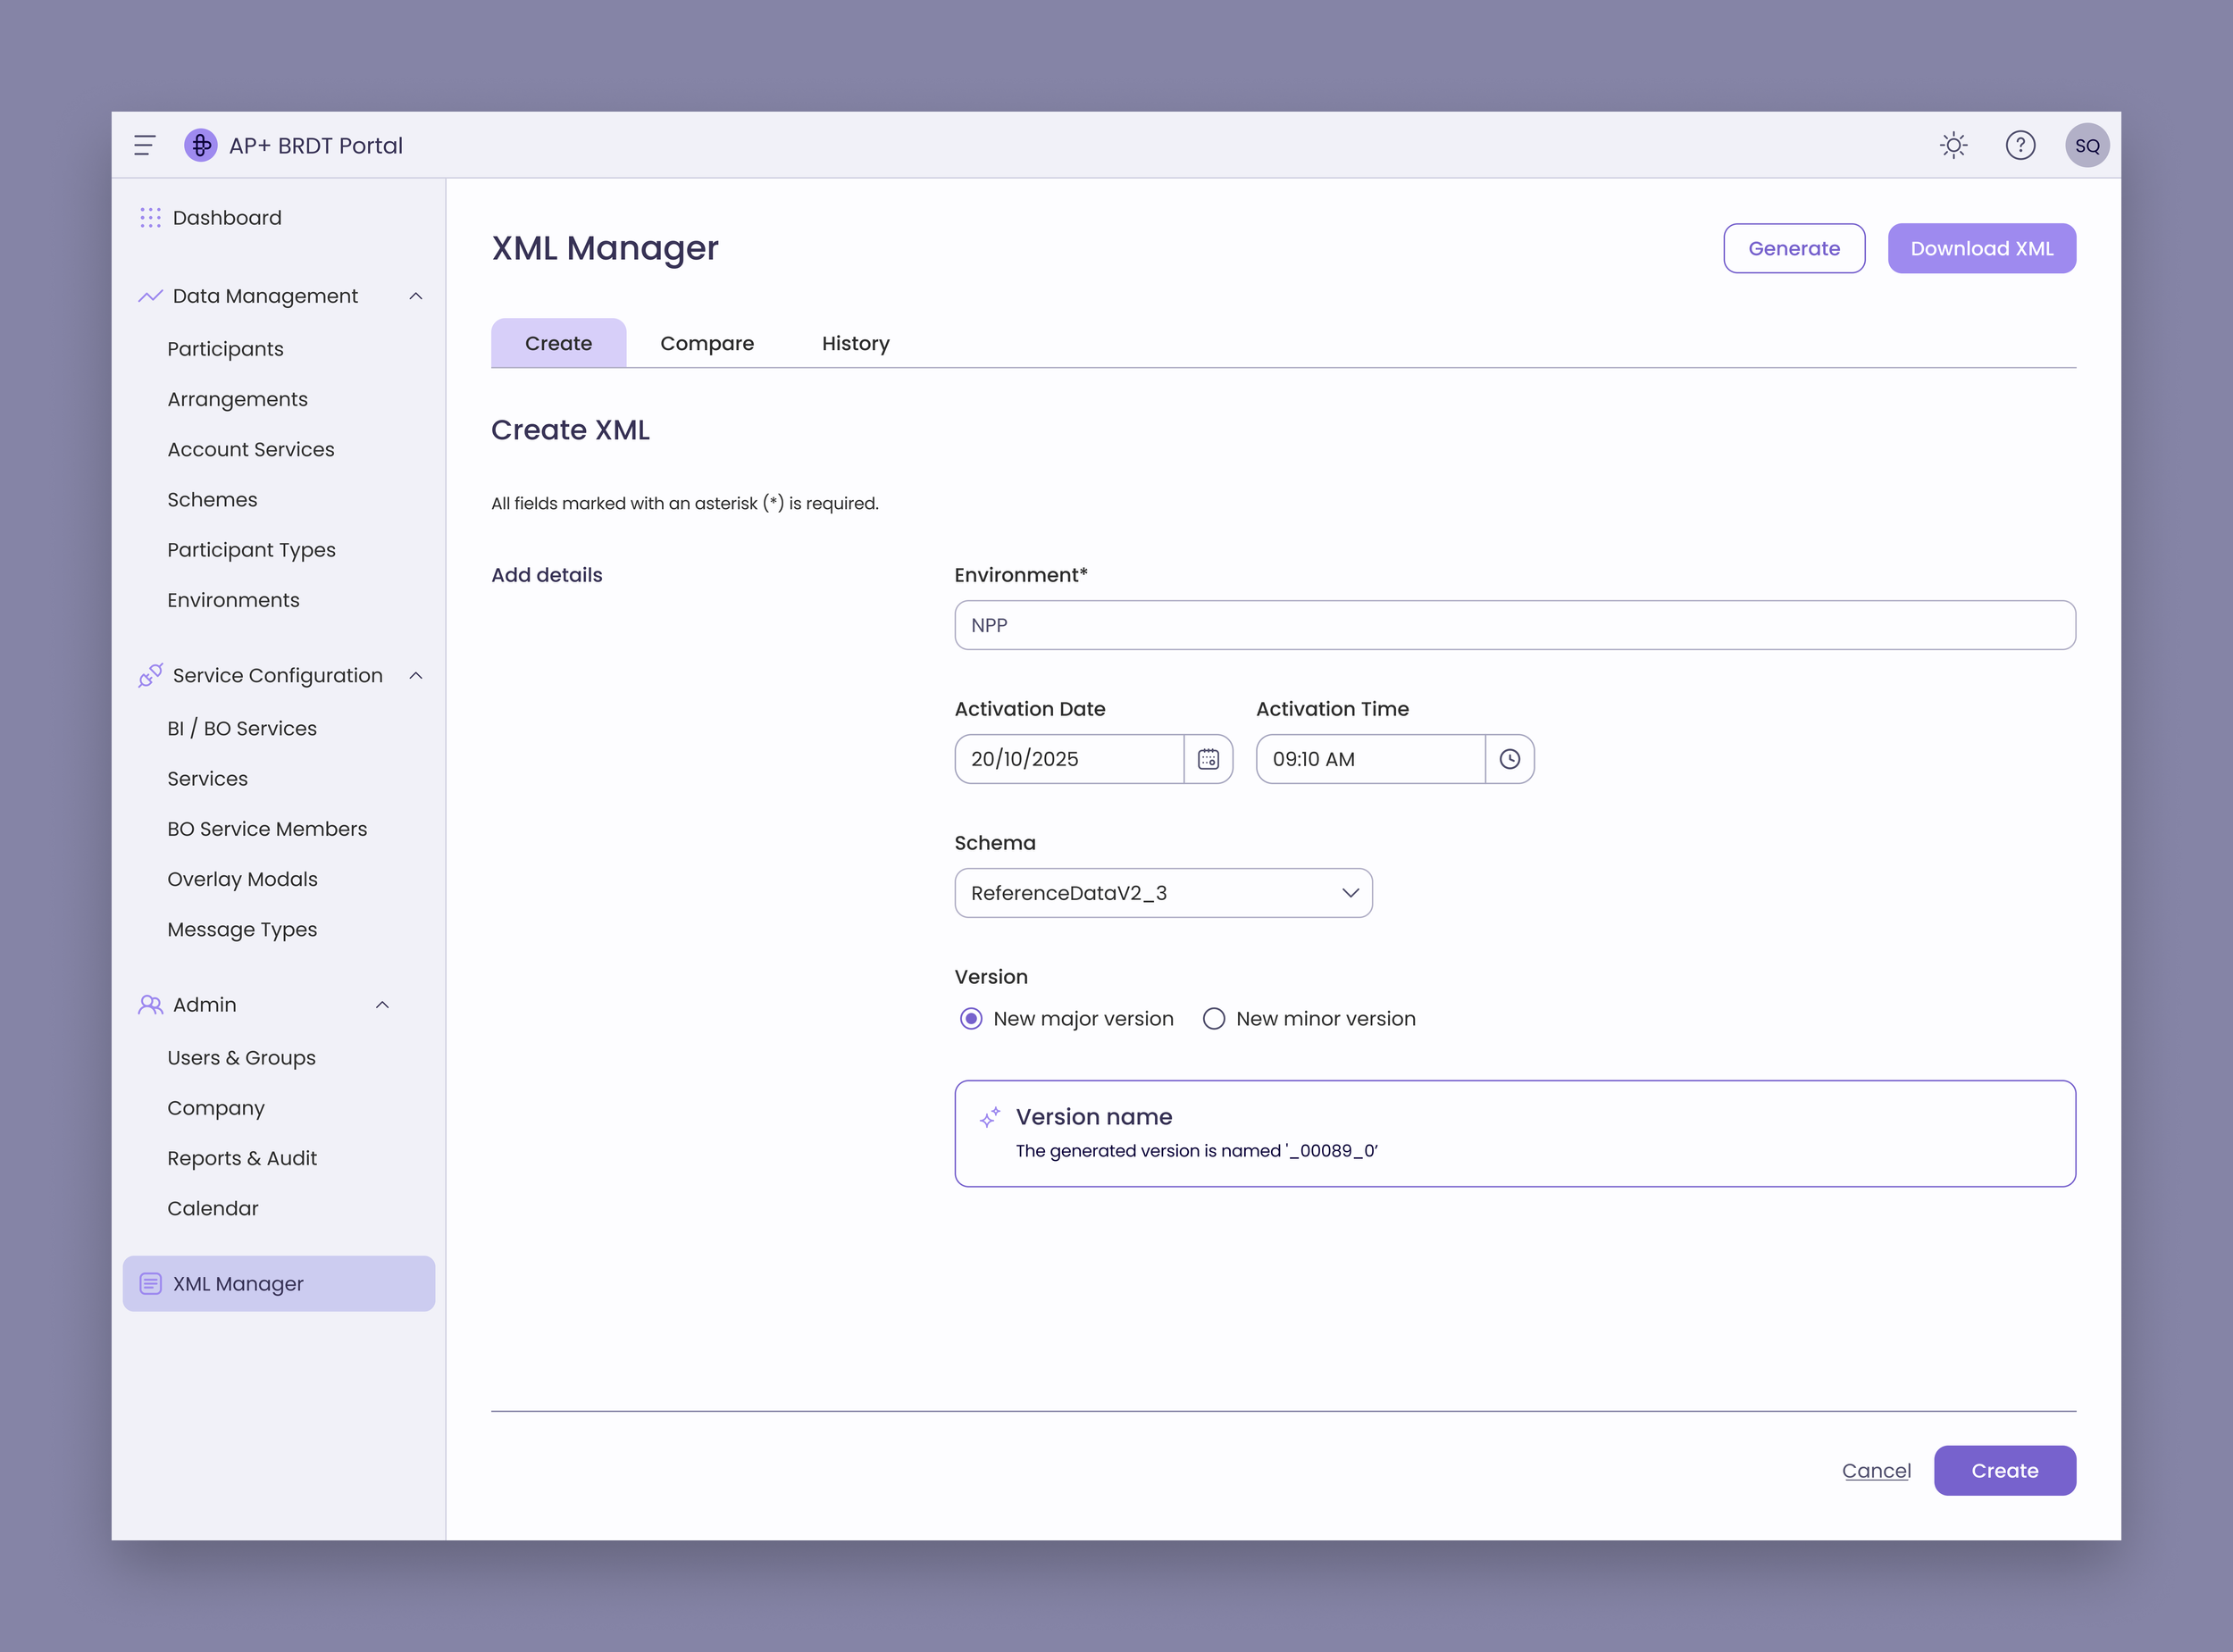Click the hamburger menu icon
This screenshot has width=2233, height=1652.
[x=145, y=146]
